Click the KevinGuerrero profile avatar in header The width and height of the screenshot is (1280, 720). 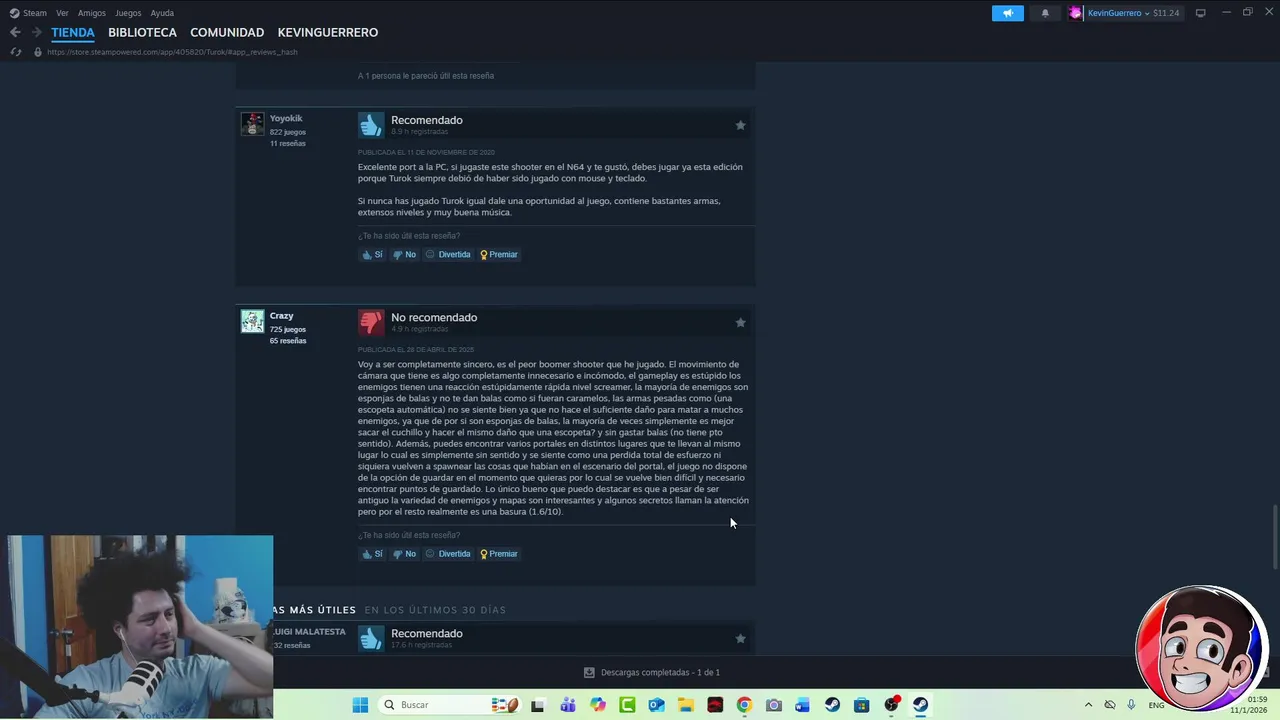pyautogui.click(x=1075, y=13)
